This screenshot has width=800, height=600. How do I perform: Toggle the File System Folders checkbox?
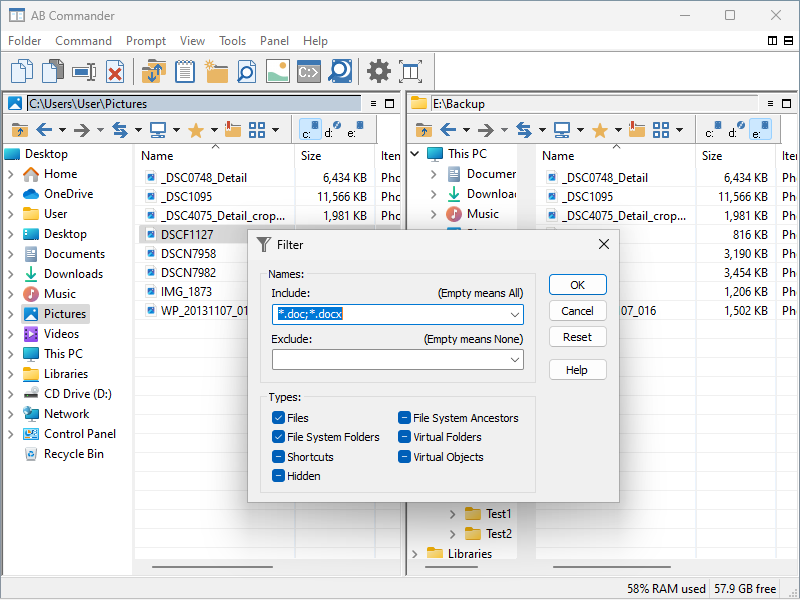click(x=278, y=437)
